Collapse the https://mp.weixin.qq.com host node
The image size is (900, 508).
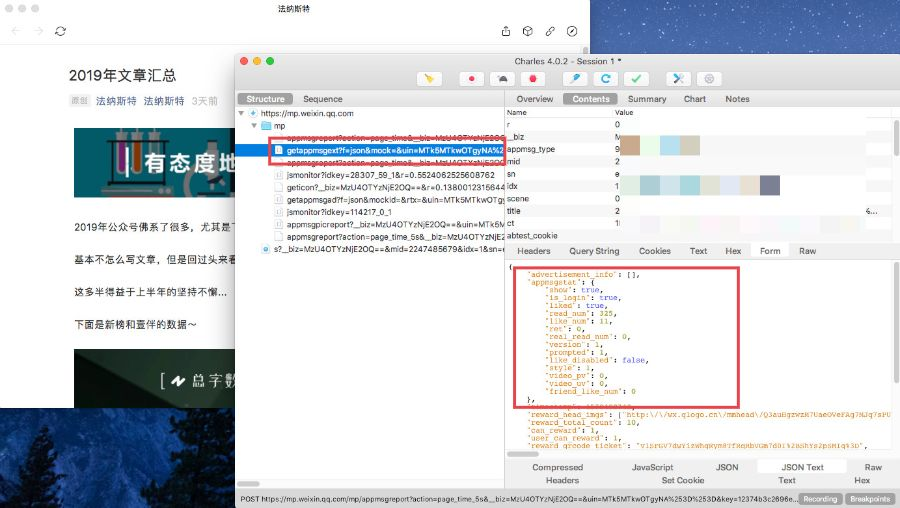[x=242, y=113]
